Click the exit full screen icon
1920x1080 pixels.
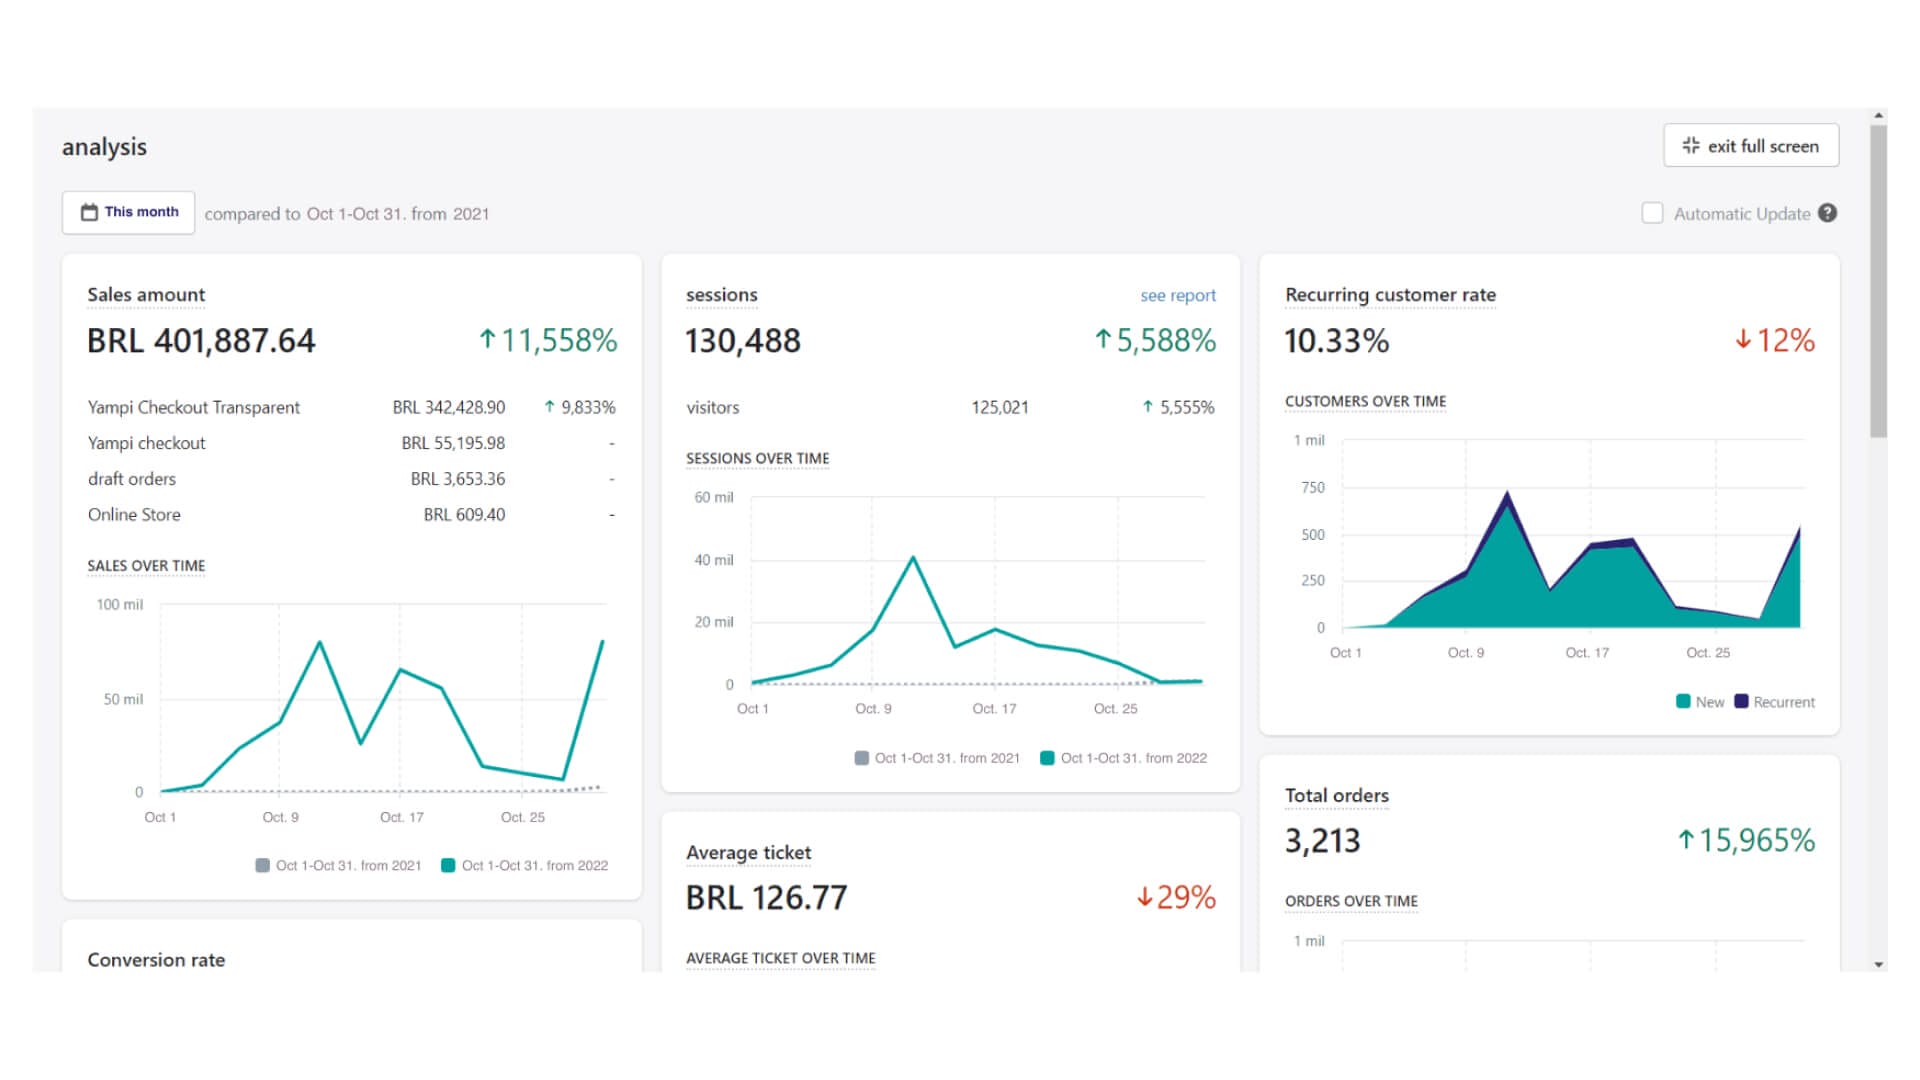pos(1691,145)
